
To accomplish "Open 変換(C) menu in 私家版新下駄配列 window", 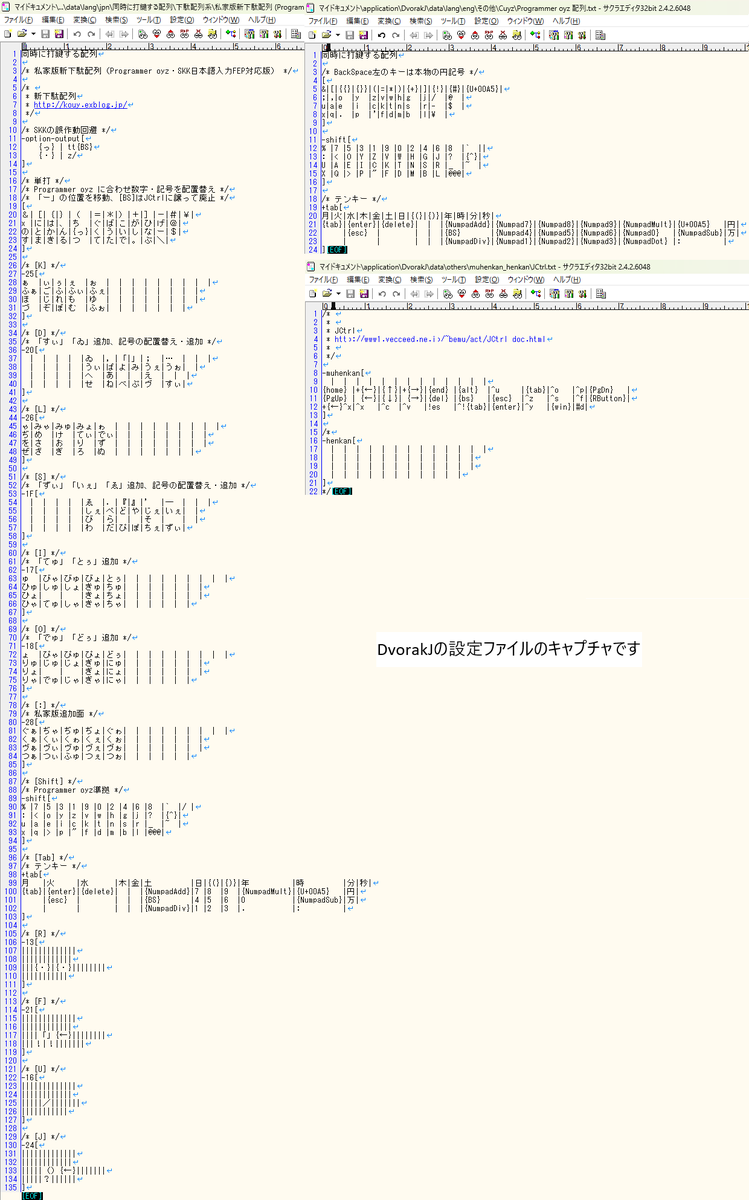I will pyautogui.click(x=85, y=19).
